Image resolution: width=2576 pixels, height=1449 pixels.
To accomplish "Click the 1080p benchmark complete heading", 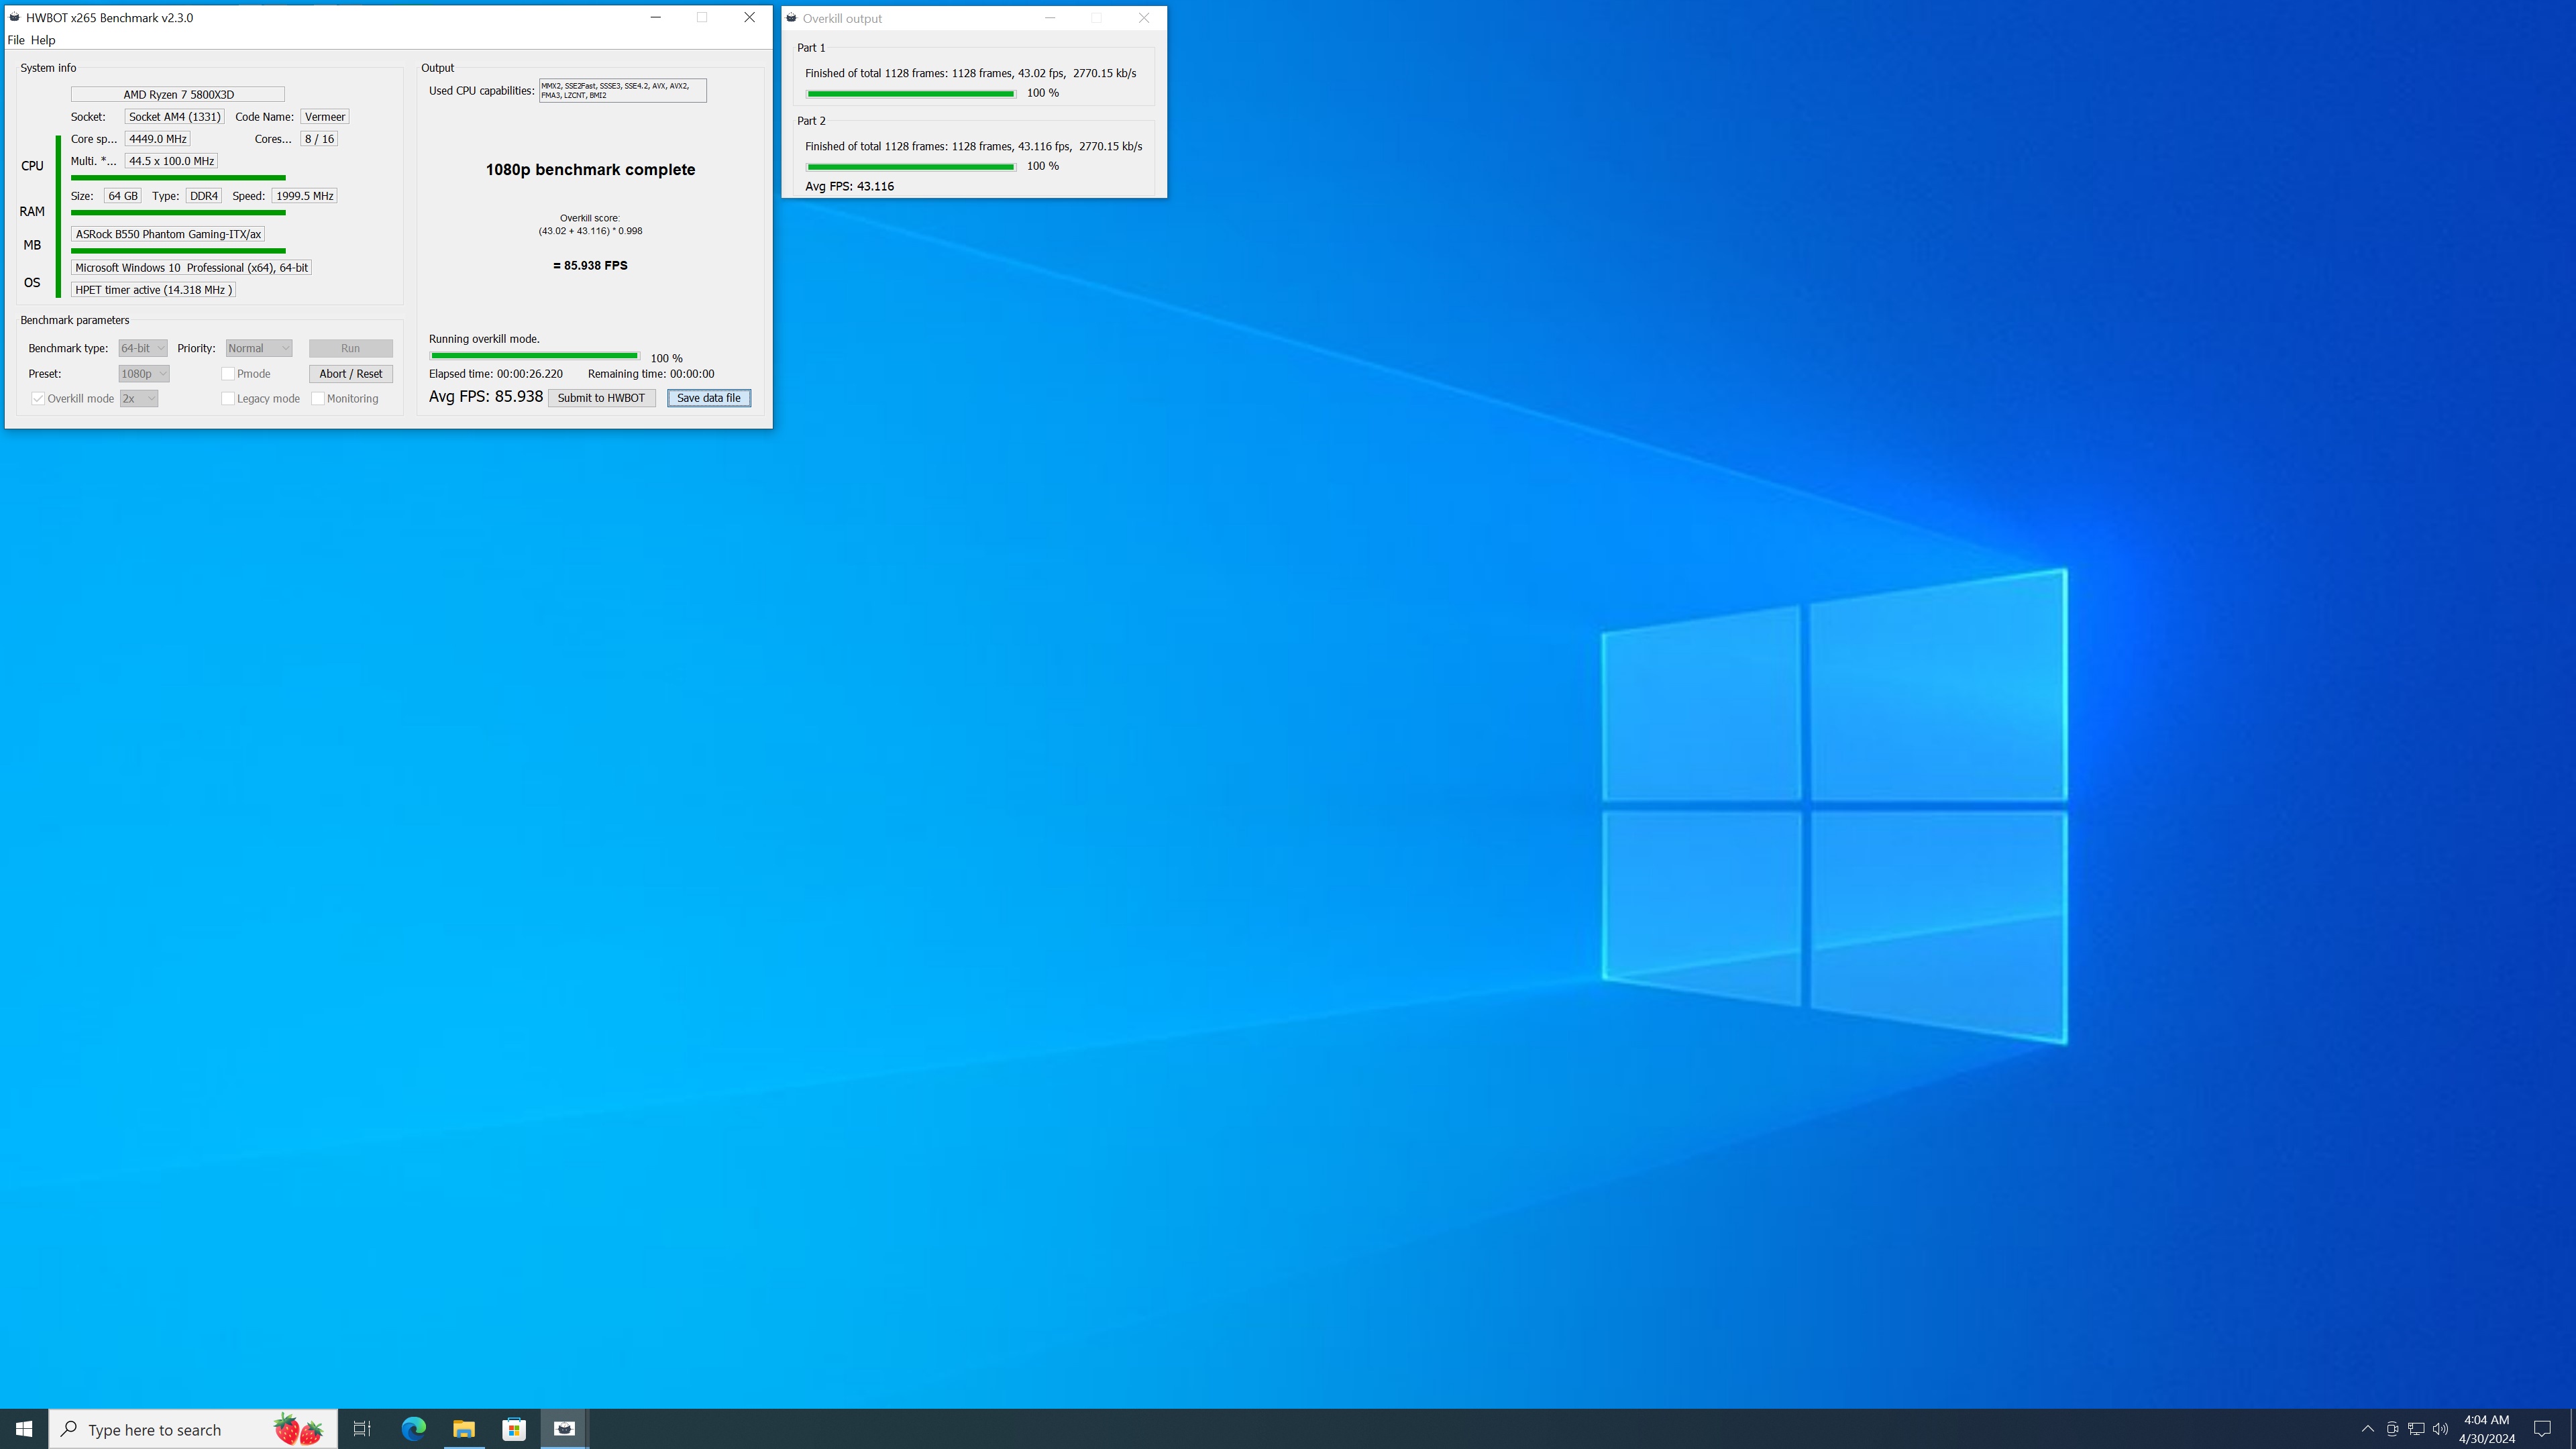I will tap(590, 170).
